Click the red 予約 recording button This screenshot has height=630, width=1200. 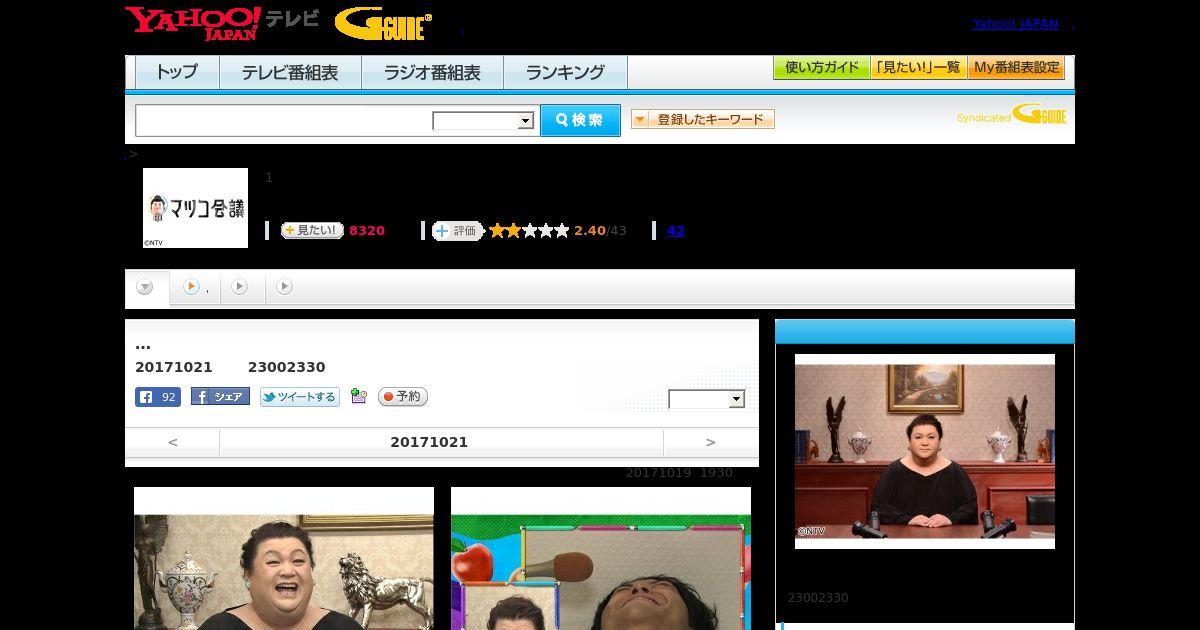(x=403, y=397)
